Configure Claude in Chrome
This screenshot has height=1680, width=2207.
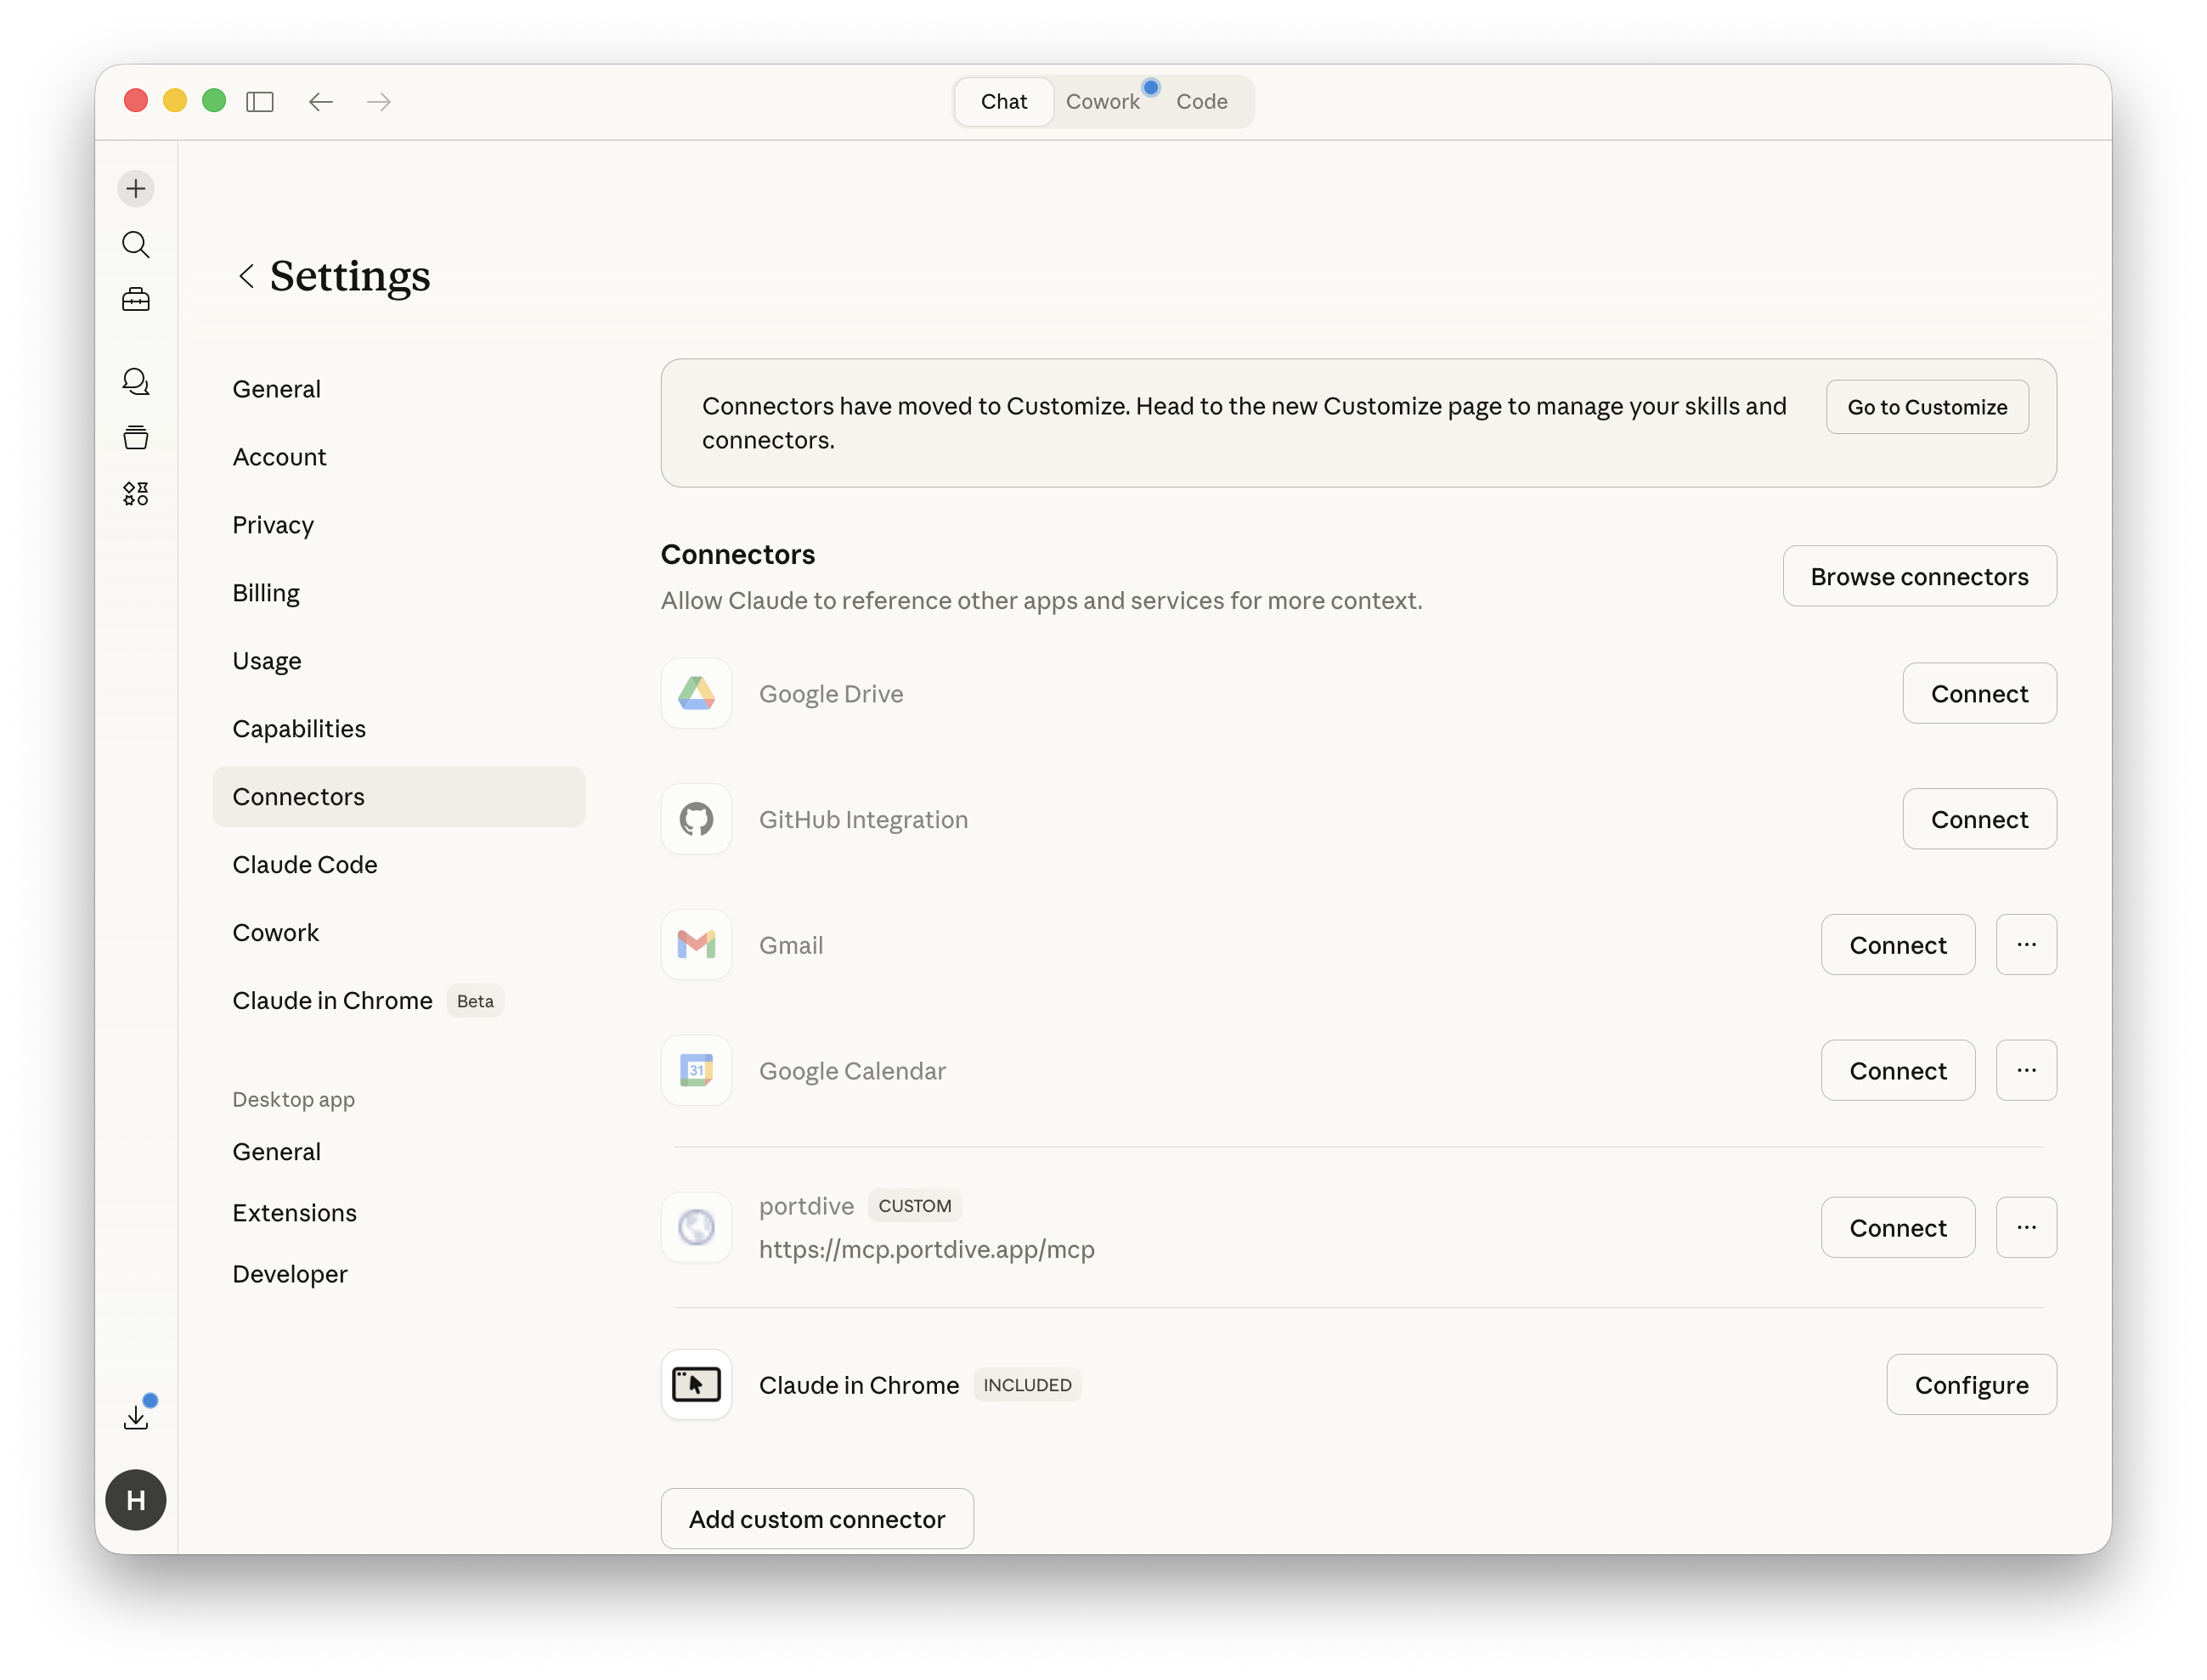point(1971,1384)
